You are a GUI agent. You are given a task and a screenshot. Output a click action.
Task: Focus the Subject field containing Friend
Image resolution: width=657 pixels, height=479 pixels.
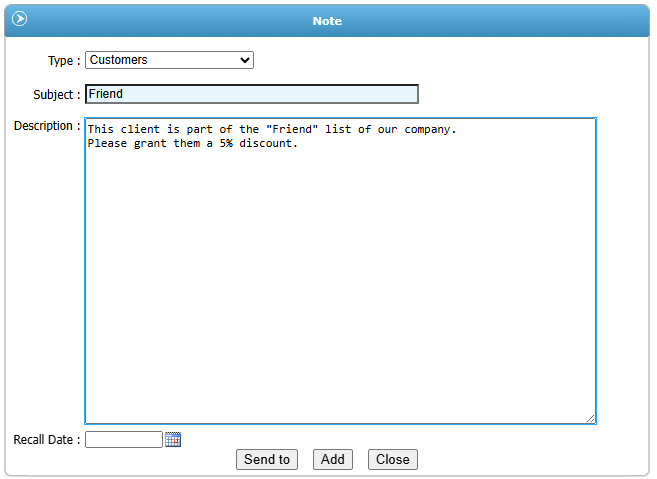point(251,94)
